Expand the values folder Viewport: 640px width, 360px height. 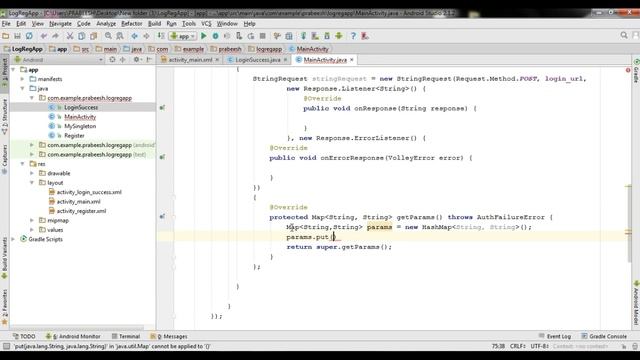click(x=32, y=230)
